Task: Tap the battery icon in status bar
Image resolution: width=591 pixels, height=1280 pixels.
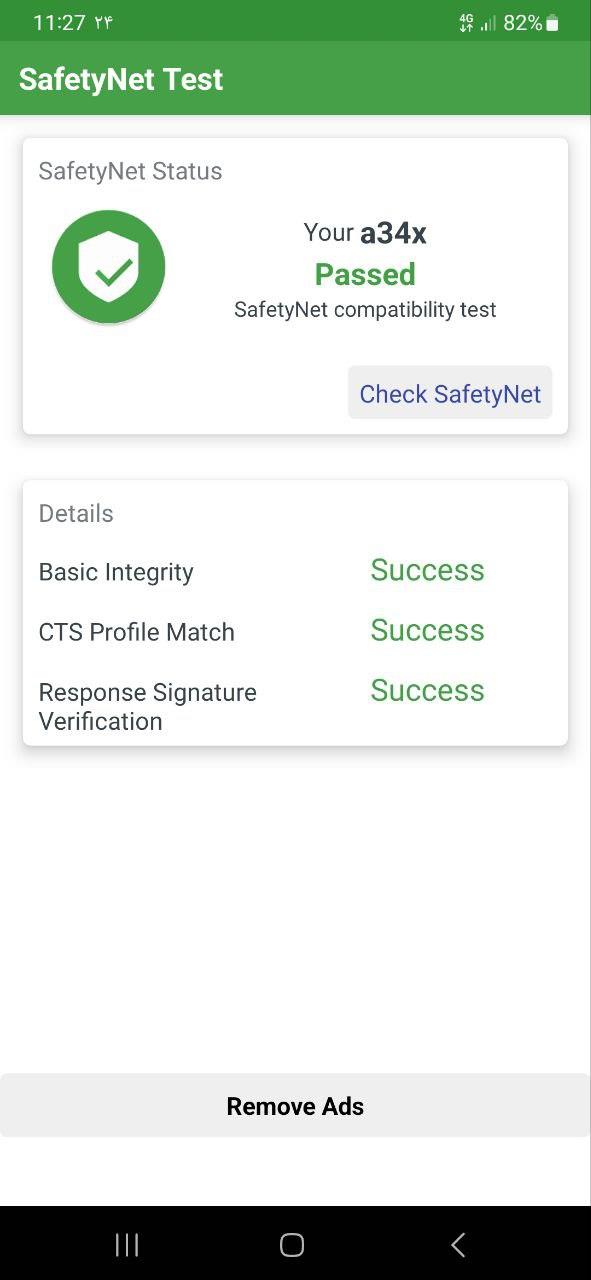Action: click(553, 23)
